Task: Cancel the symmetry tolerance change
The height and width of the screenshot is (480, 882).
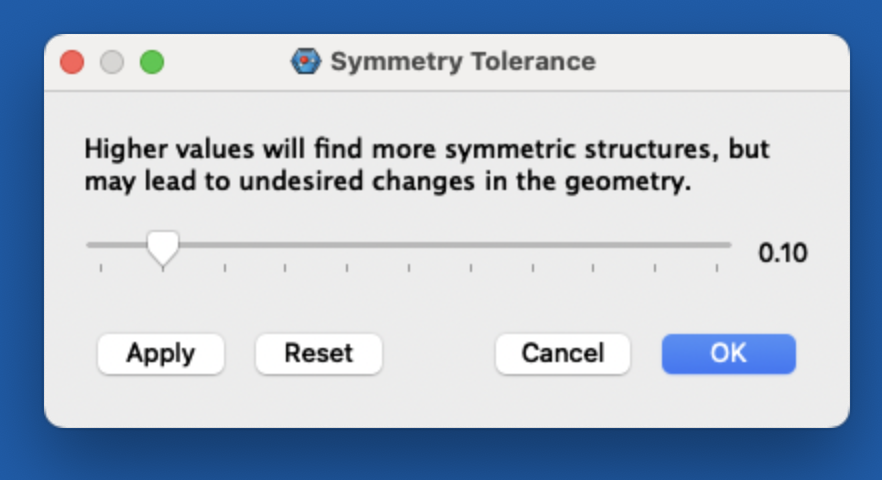Action: coord(562,354)
